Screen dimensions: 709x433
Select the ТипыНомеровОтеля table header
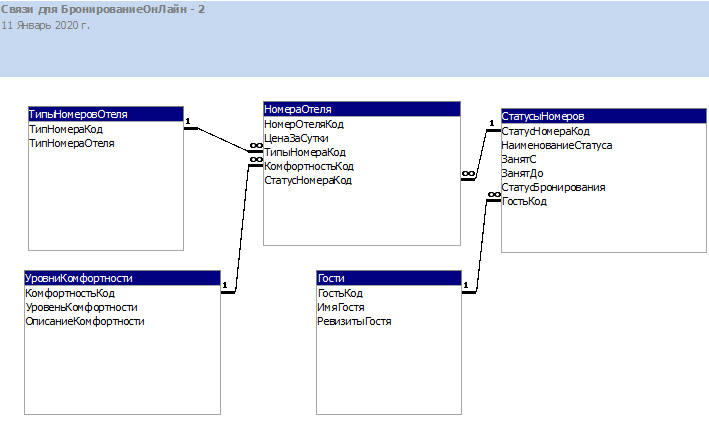click(x=105, y=115)
